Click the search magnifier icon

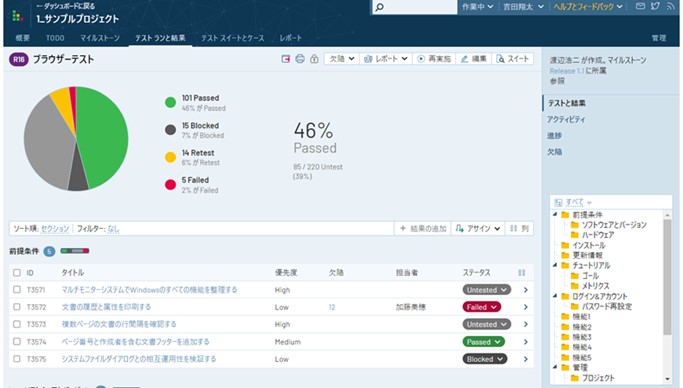tap(379, 7)
